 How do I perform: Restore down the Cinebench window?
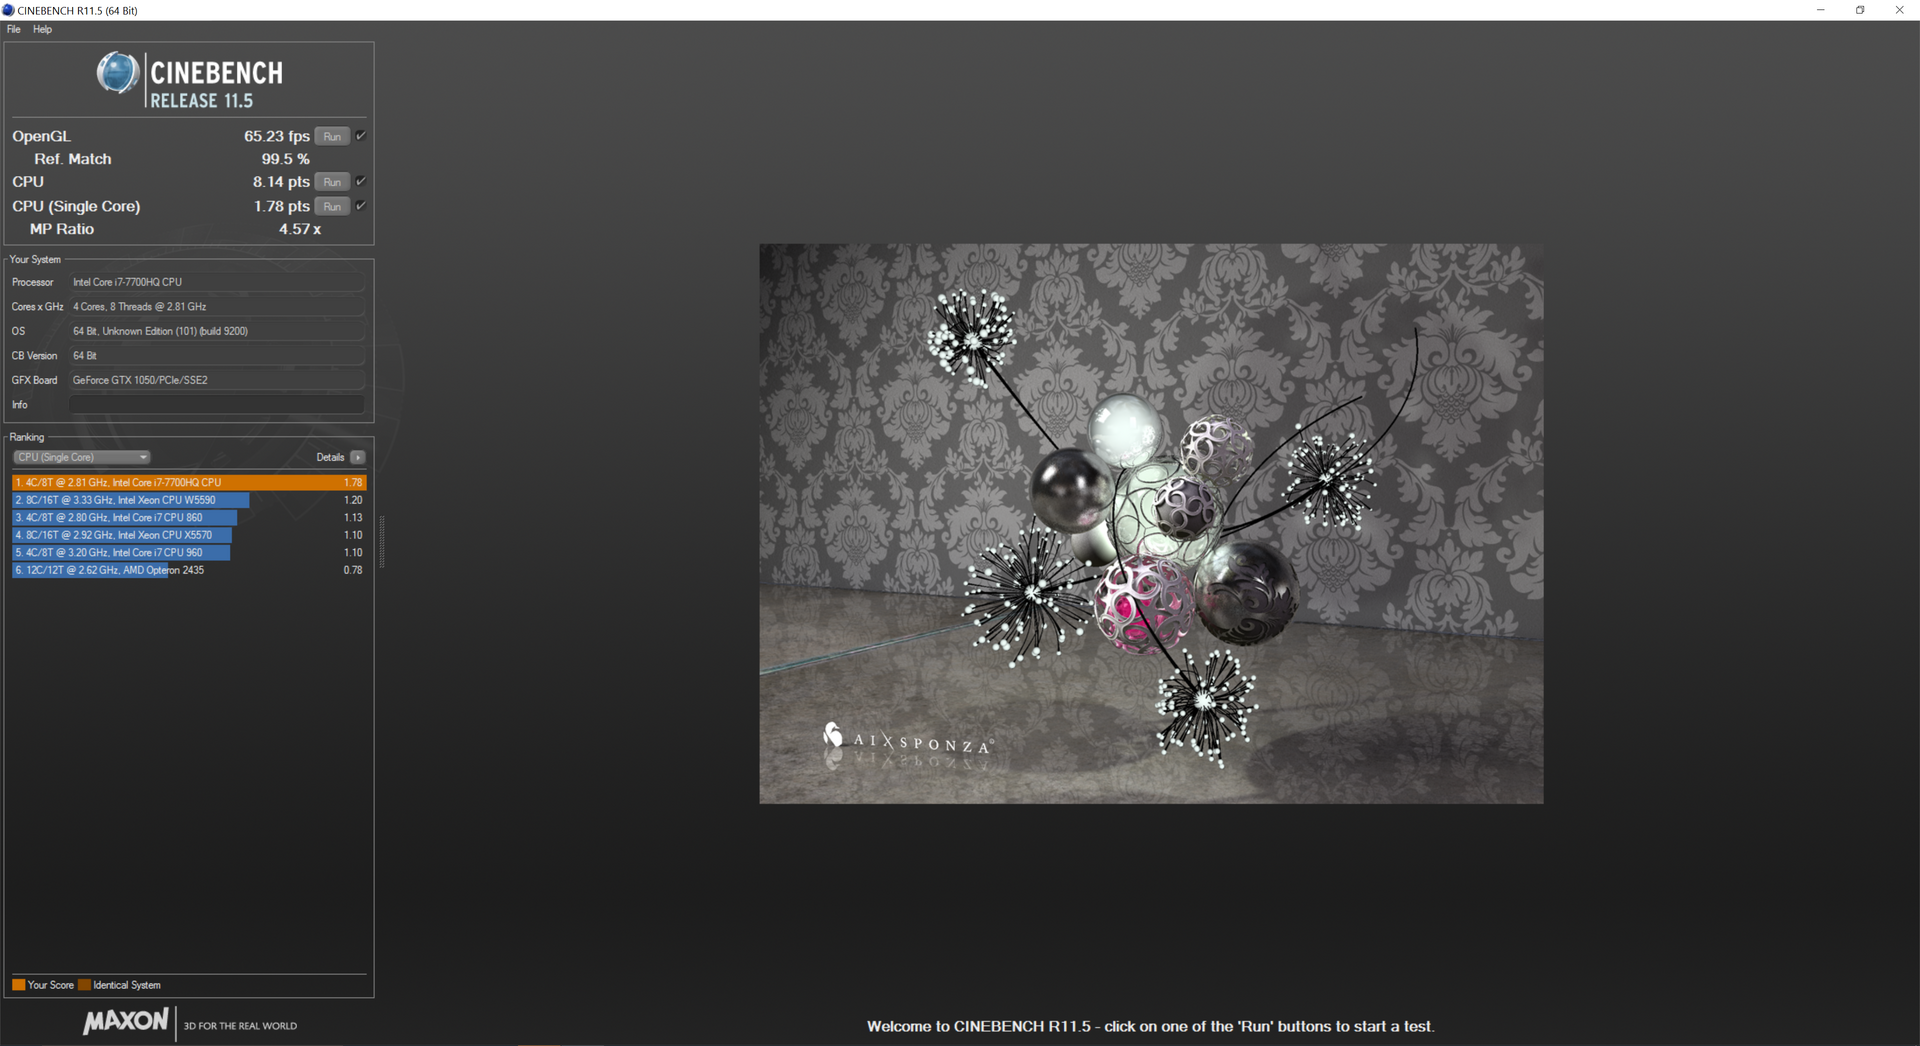[x=1860, y=10]
